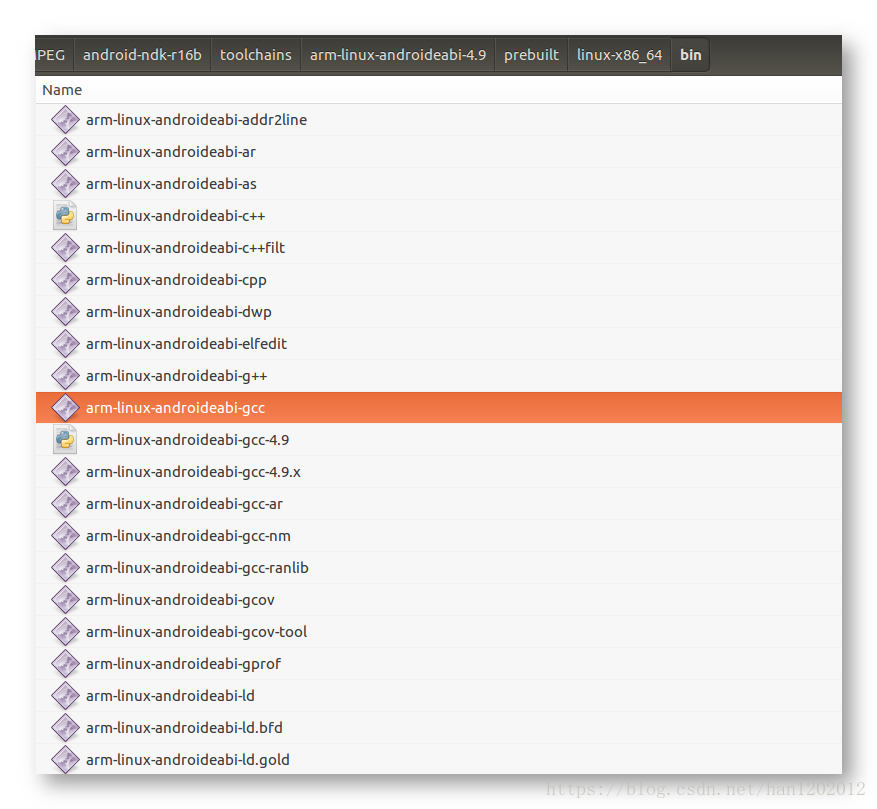Go to android-ndk-r16b in the path bar
This screenshot has height=809, width=877.
142,55
